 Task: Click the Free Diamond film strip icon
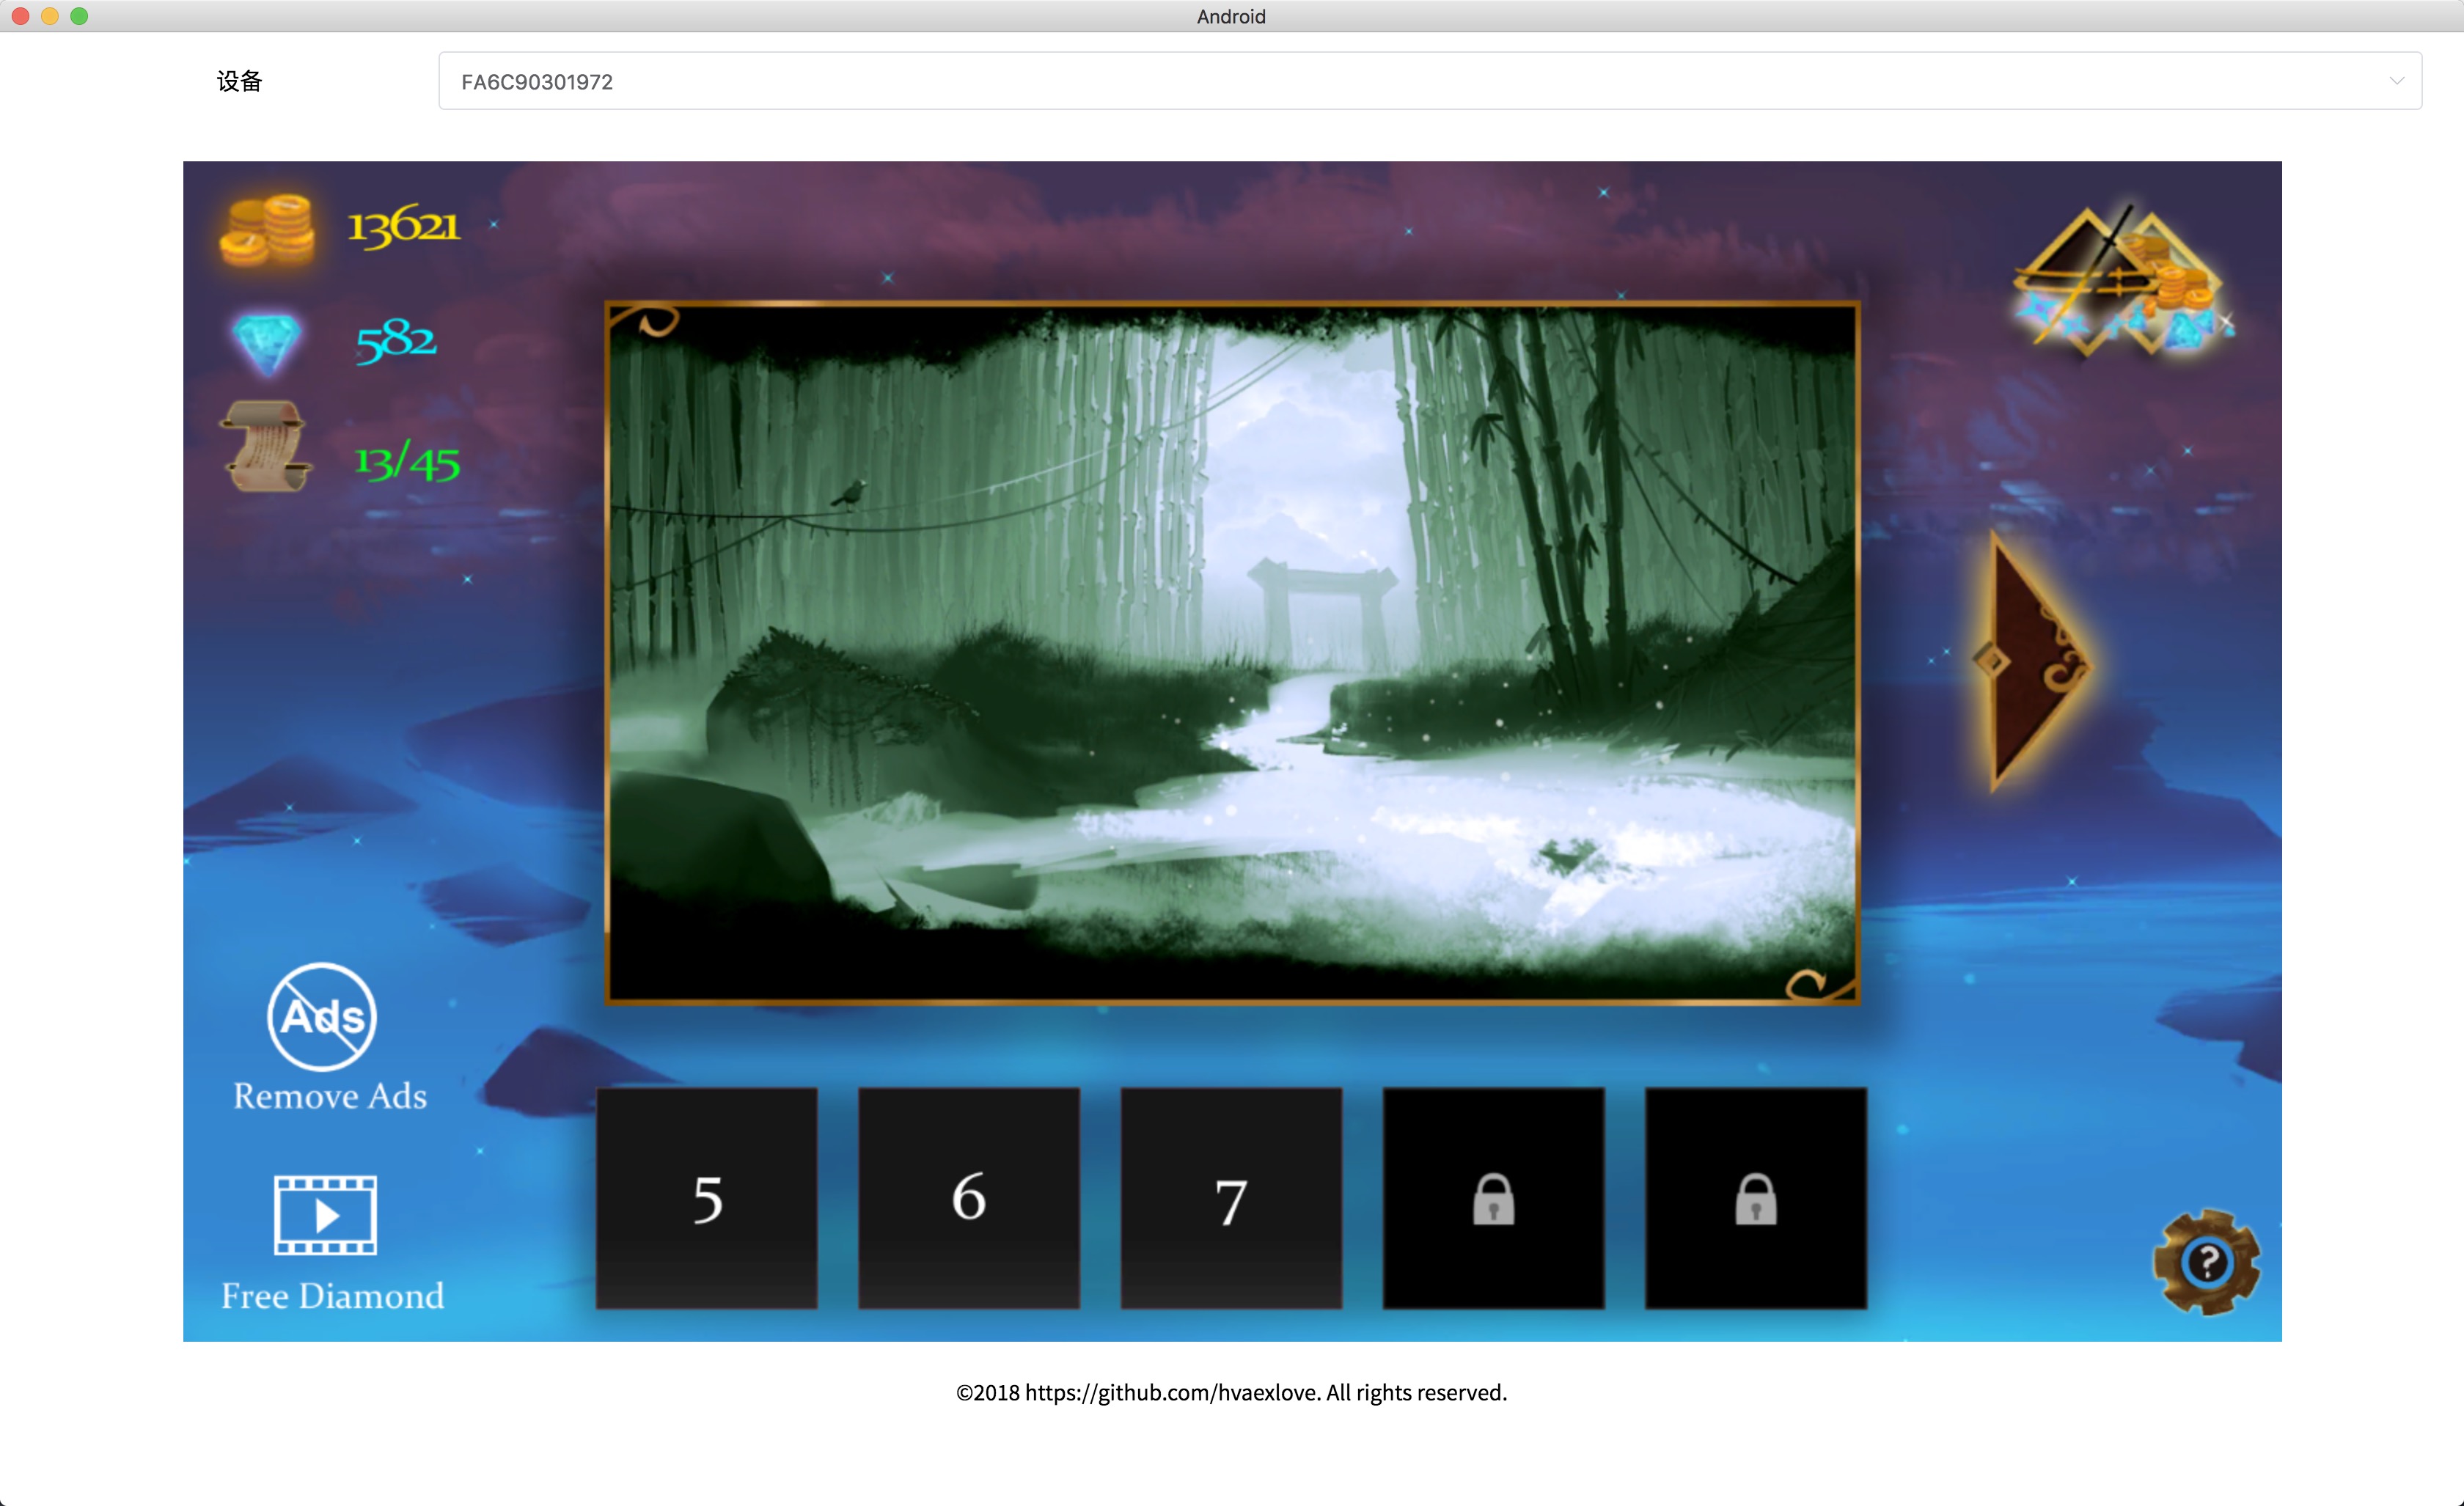pyautogui.click(x=326, y=1215)
